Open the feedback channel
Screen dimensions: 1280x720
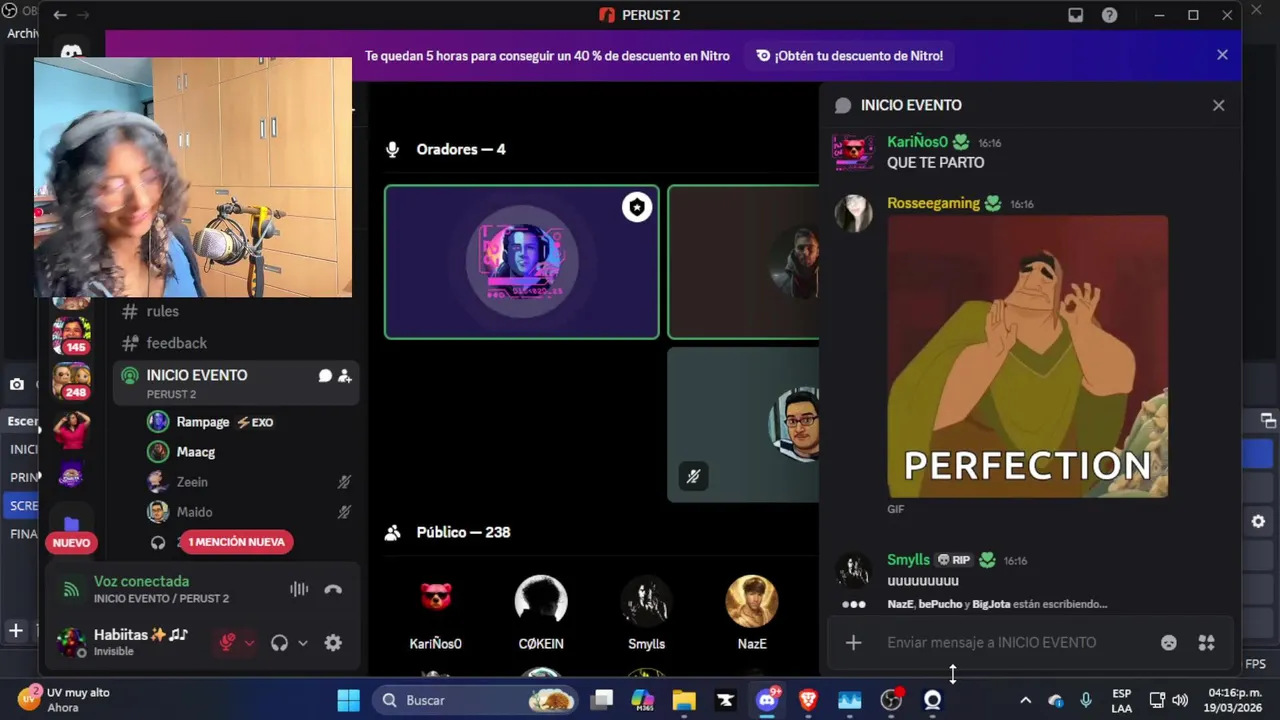[176, 343]
